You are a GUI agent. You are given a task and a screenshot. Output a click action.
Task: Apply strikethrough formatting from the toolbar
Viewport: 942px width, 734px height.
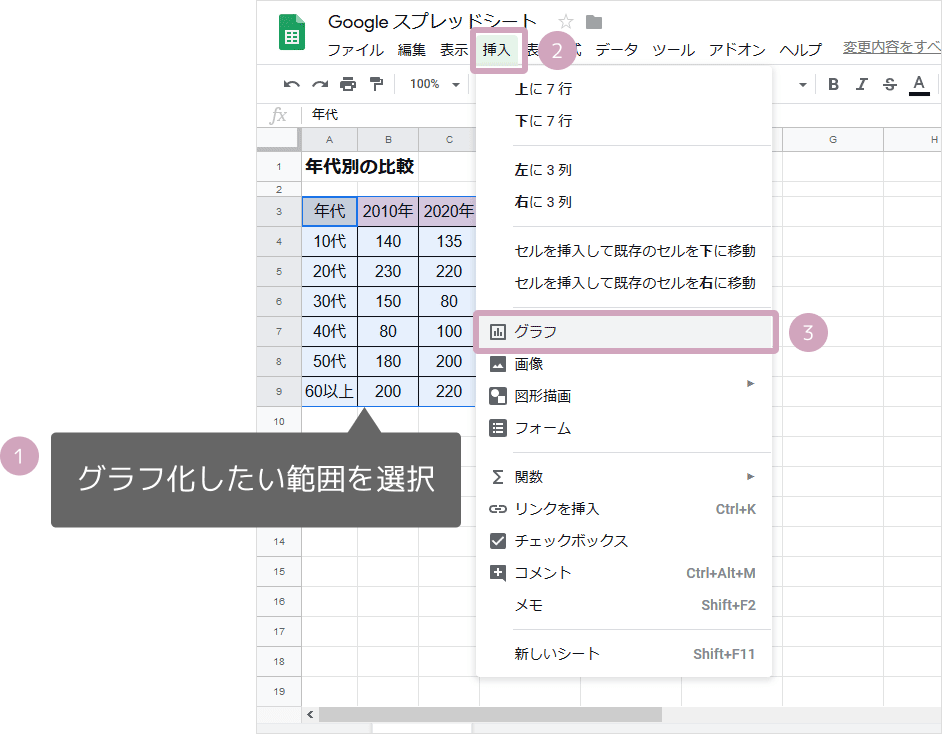pos(889,85)
